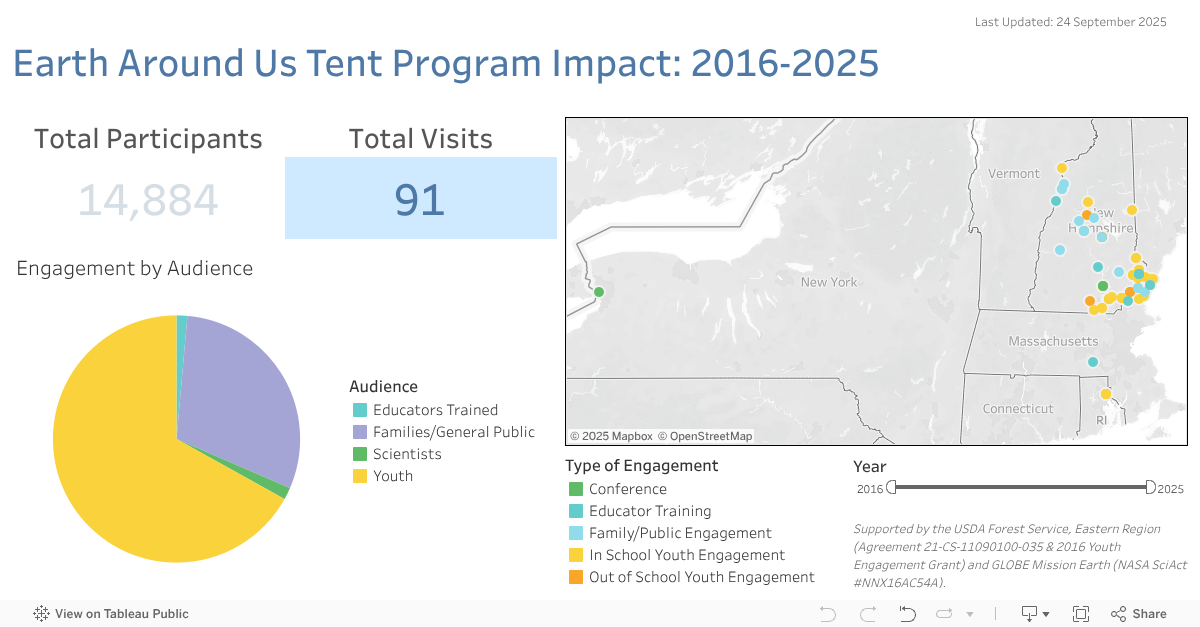
Task: Click the Last Updated date text
Action: (1070, 22)
